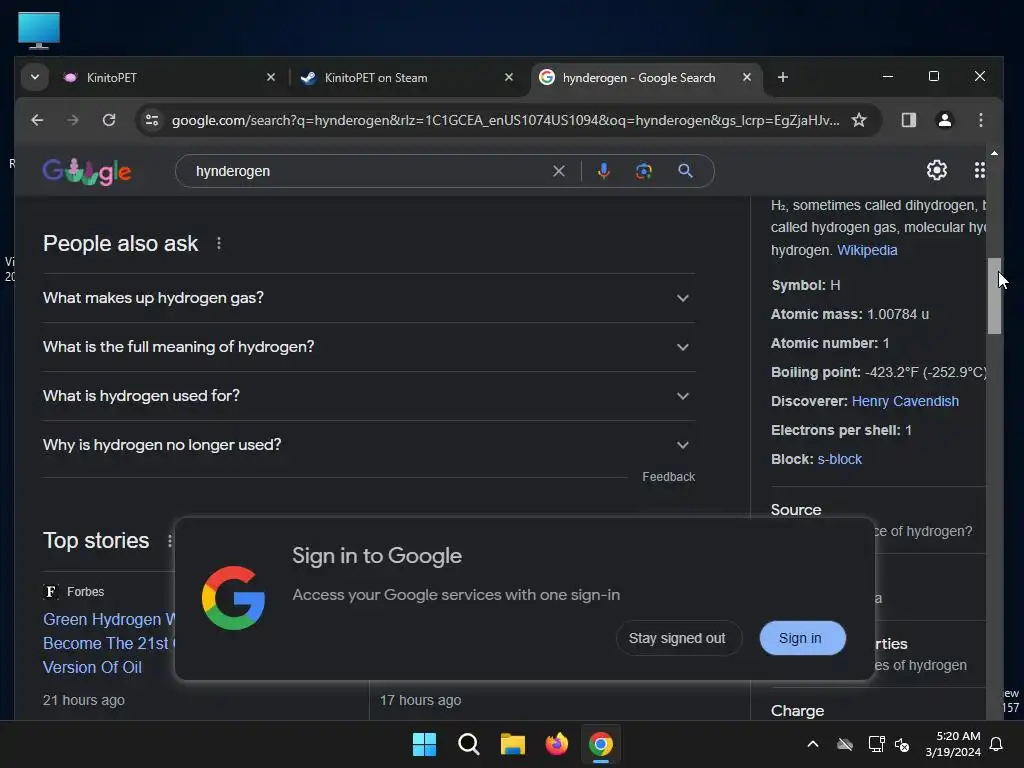Image resolution: width=1024 pixels, height=768 pixels.
Task: Expand "Why is hydrogen no longer used?"
Action: (x=369, y=445)
